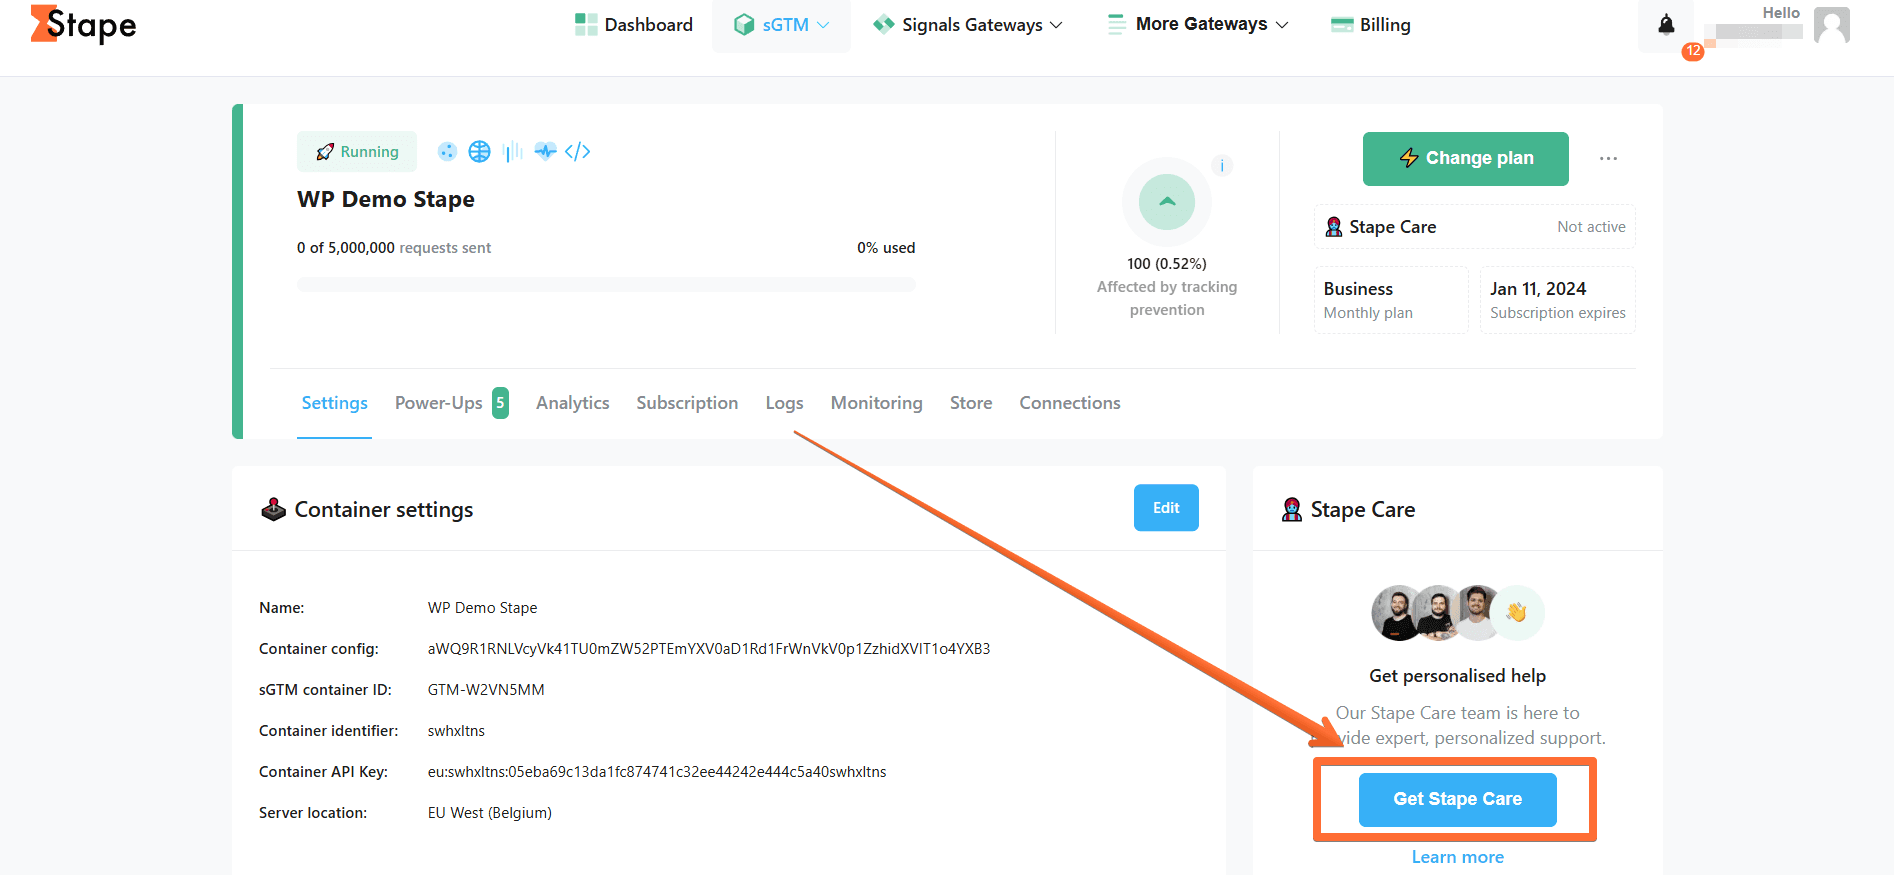
Task: Select the Container API Key value
Action: pos(657,772)
